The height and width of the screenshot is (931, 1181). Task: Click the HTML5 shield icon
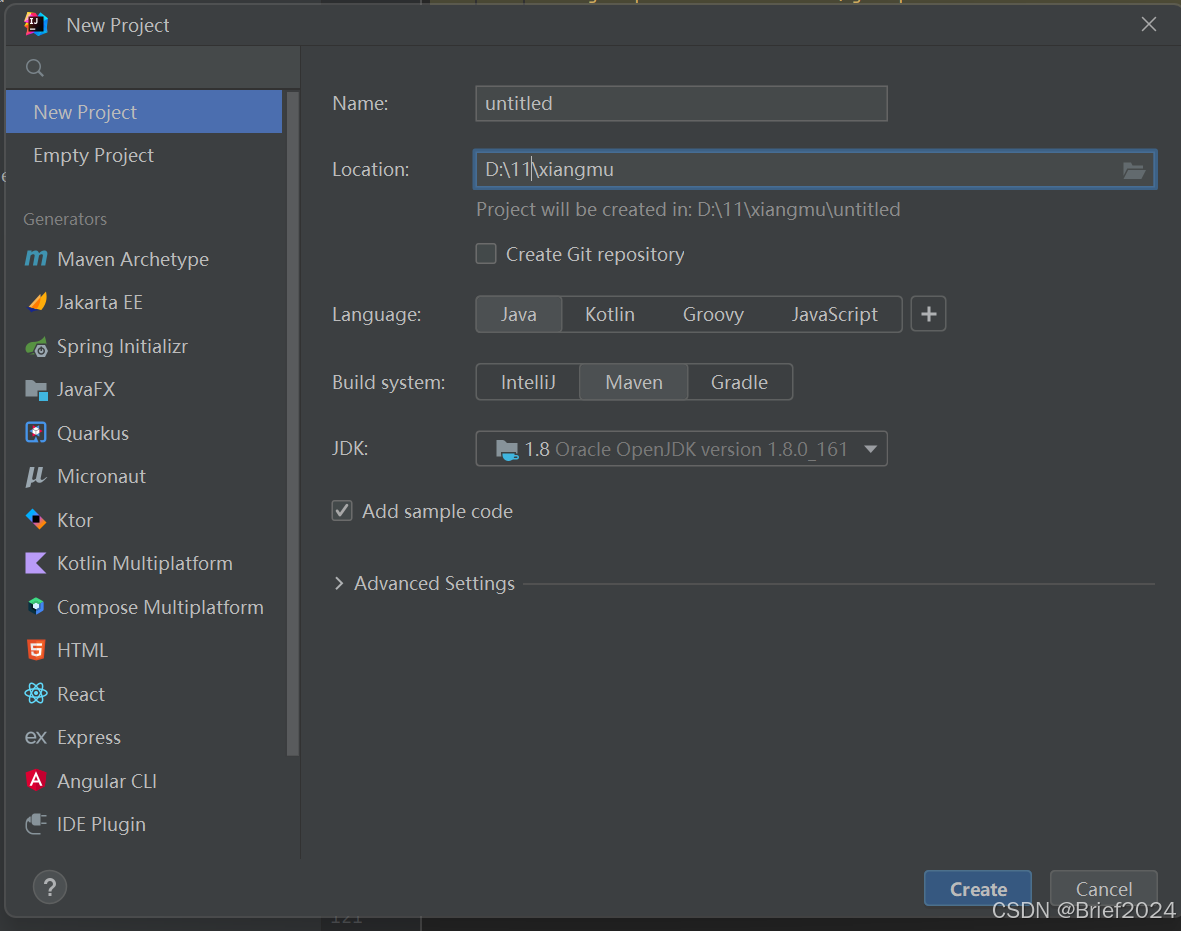(36, 650)
